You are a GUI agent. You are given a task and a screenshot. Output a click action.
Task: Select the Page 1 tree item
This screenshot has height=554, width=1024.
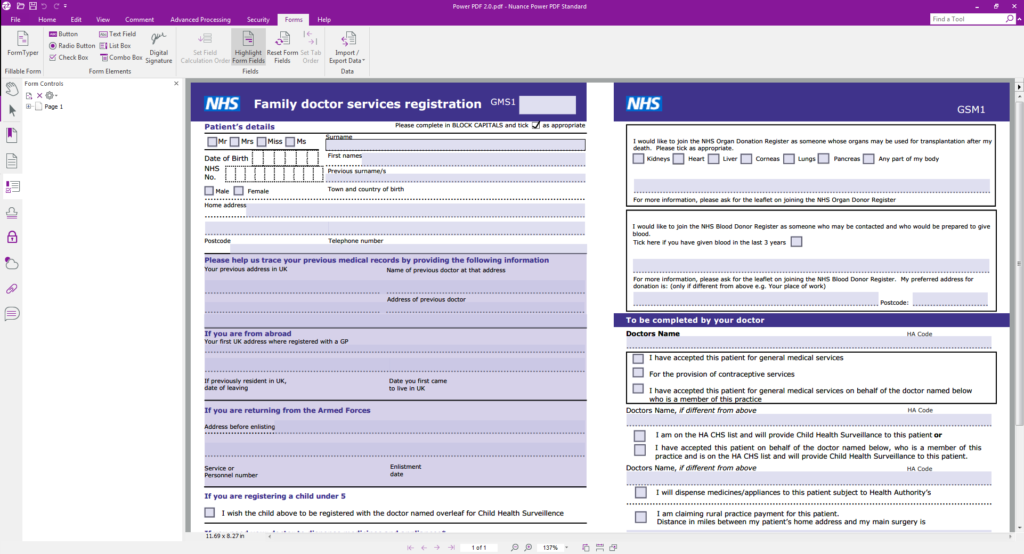pos(54,106)
